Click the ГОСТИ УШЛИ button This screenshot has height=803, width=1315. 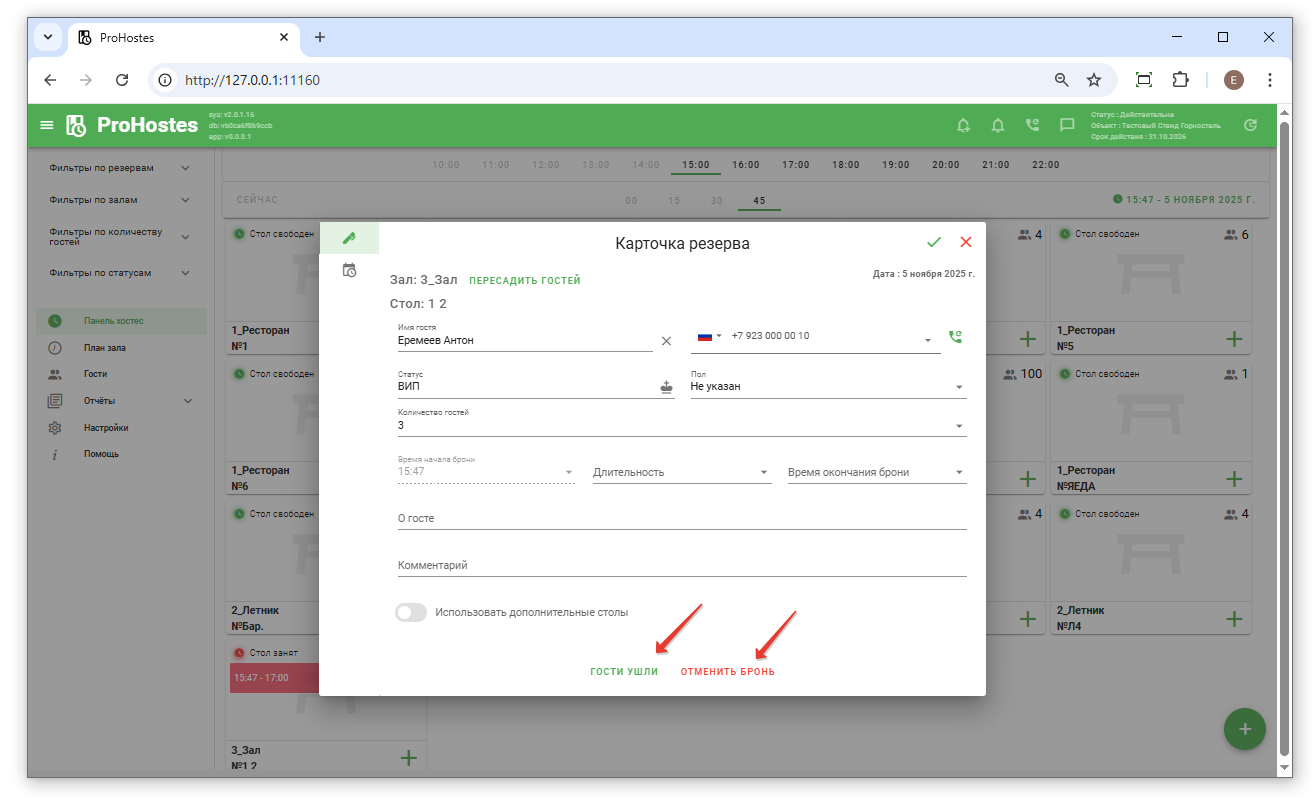[x=624, y=672]
